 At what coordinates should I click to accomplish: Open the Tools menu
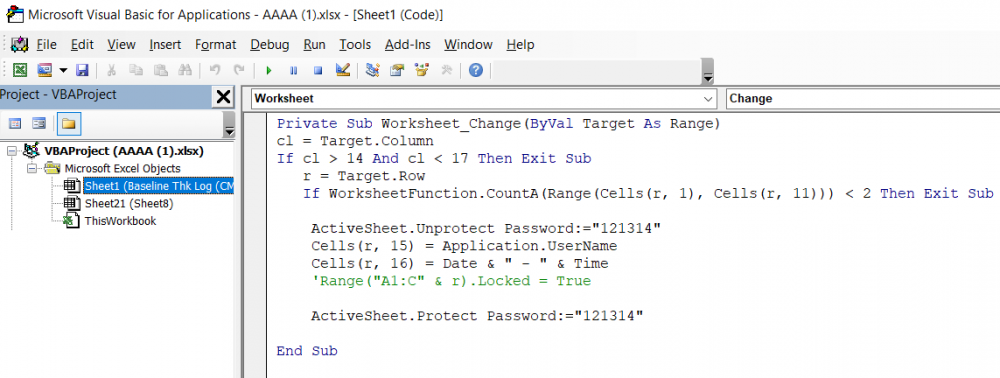(355, 45)
